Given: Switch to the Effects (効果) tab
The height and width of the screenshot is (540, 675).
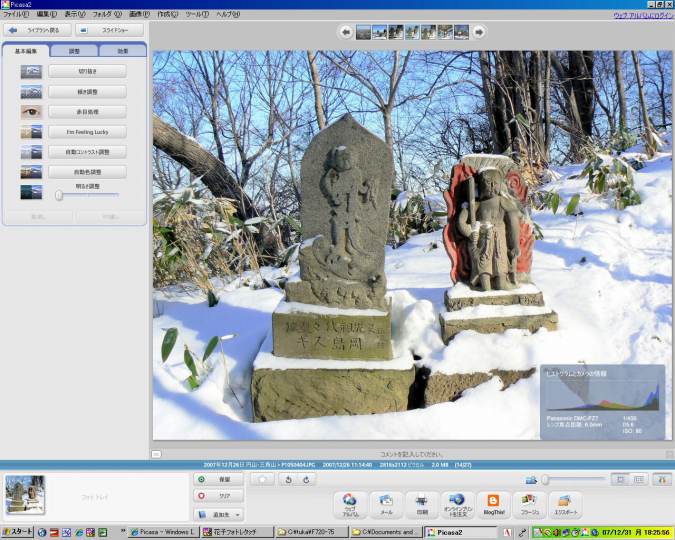Looking at the screenshot, I should tap(122, 50).
